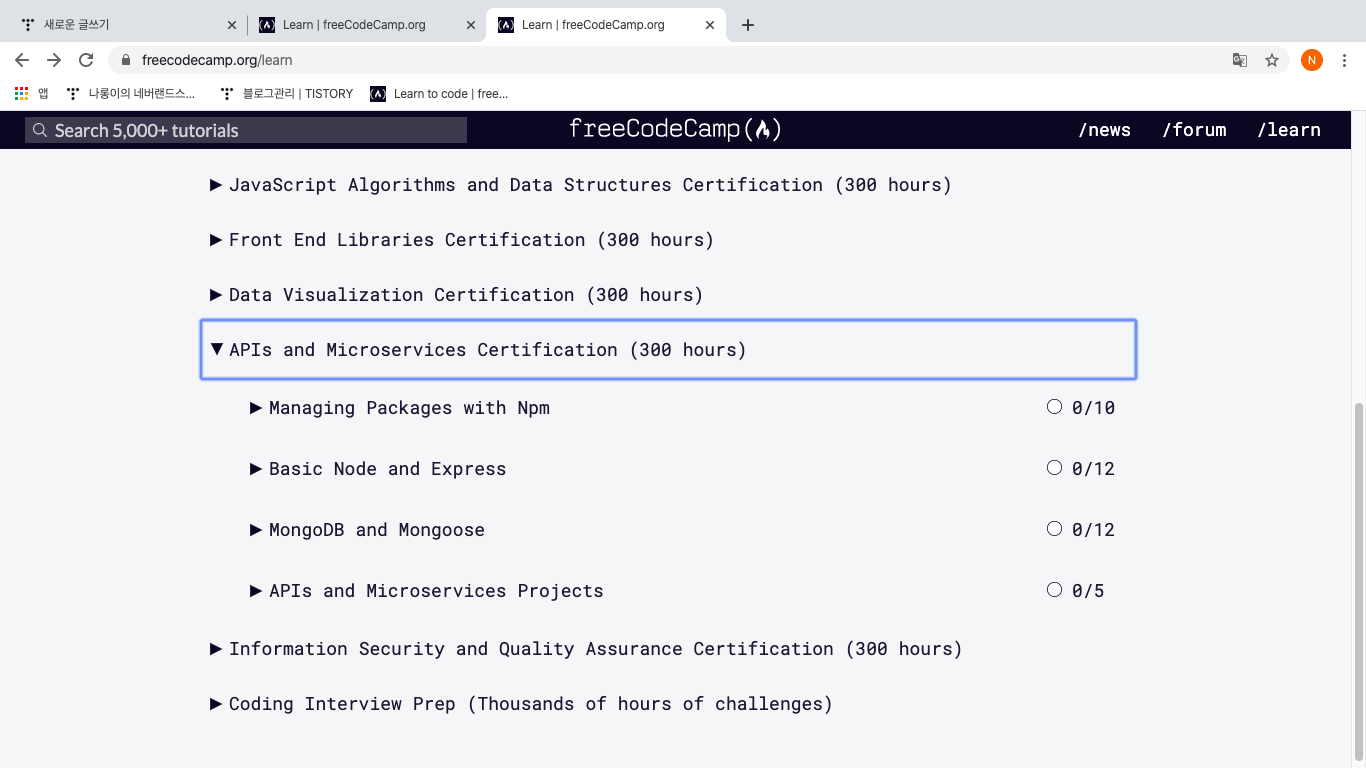The image size is (1366, 768).
Task: Expand Front End Libraries Certification
Action: pos(462,240)
